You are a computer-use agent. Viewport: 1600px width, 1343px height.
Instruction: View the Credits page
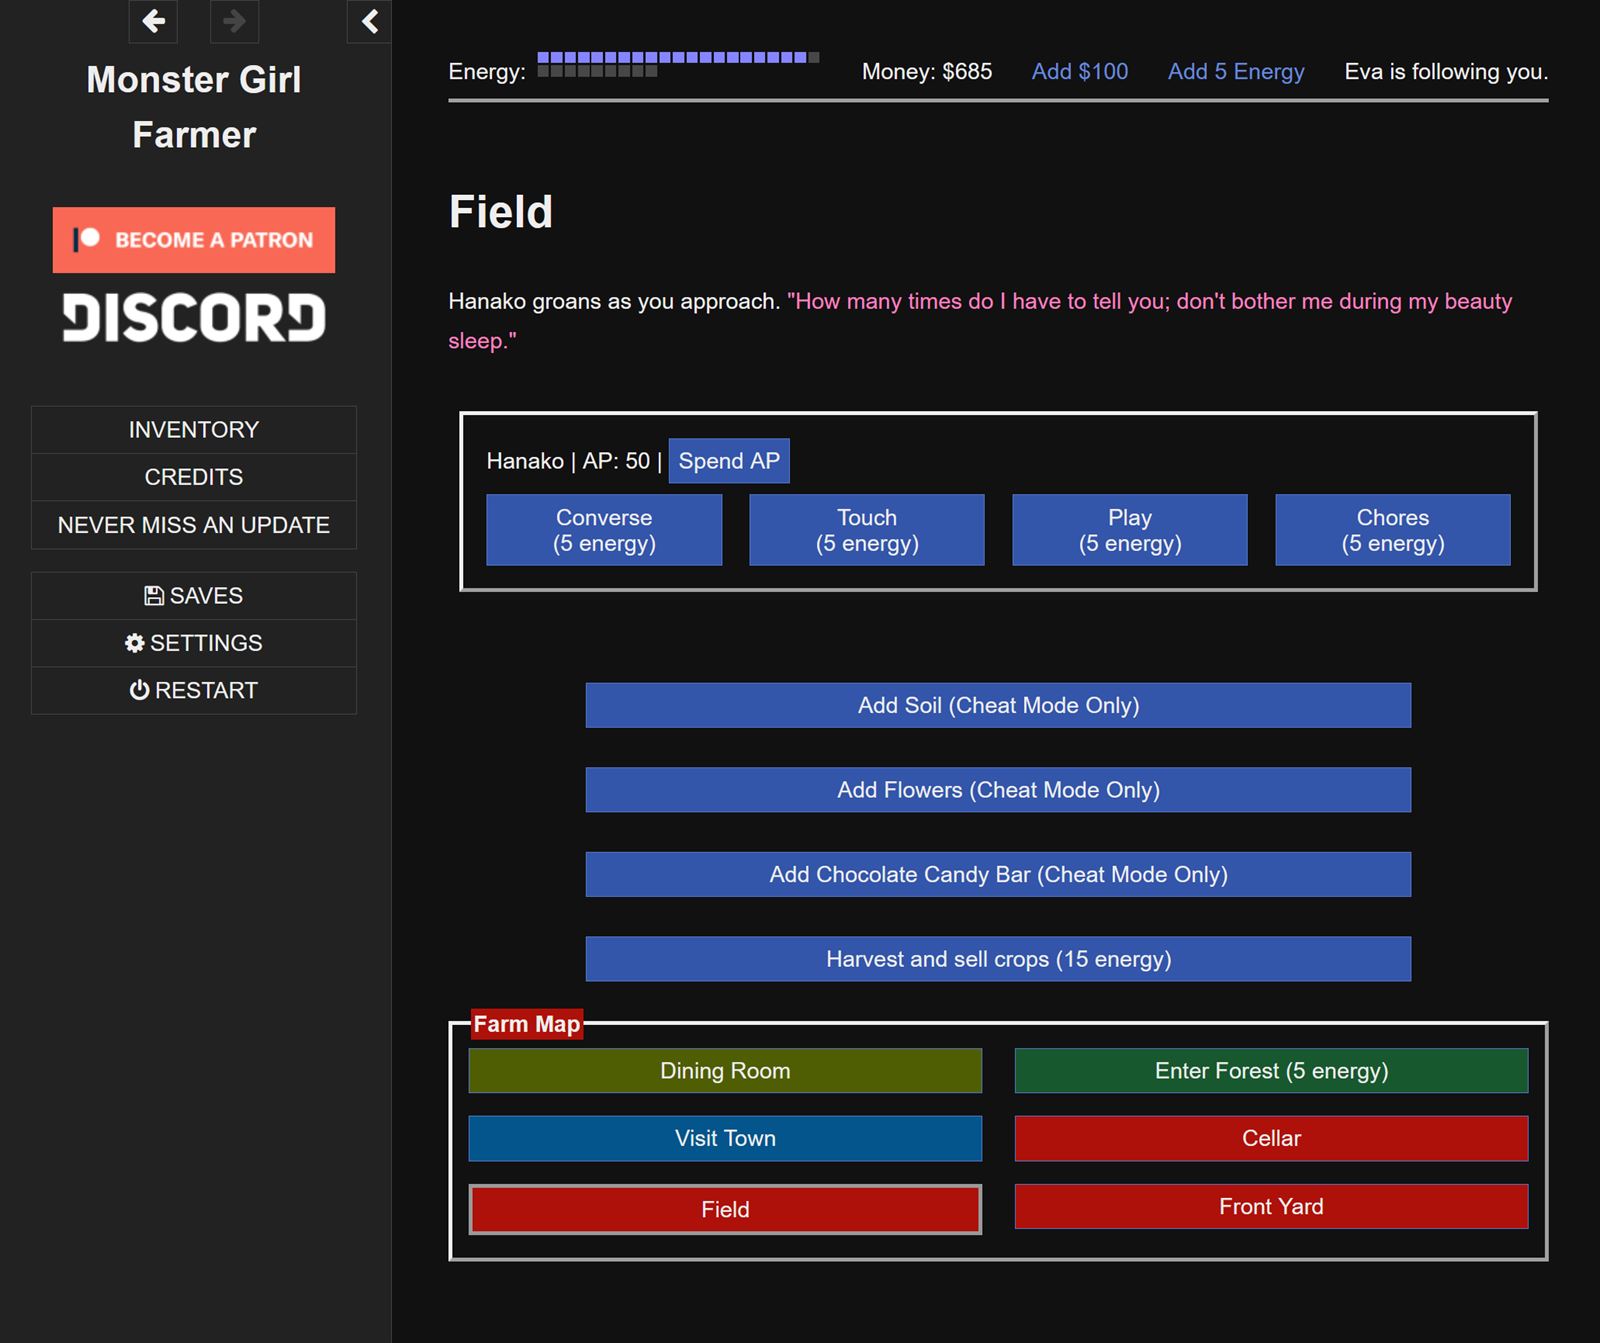click(193, 477)
